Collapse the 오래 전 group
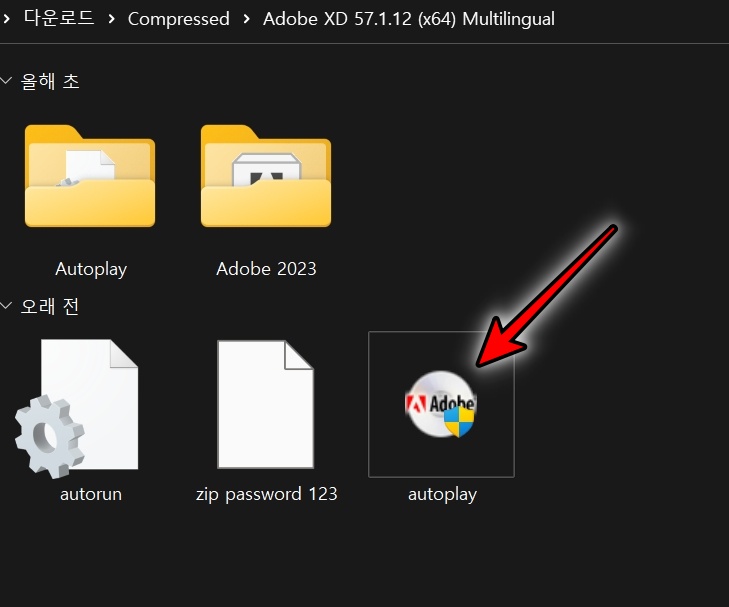Screen dimensions: 729x607 coord(6,305)
